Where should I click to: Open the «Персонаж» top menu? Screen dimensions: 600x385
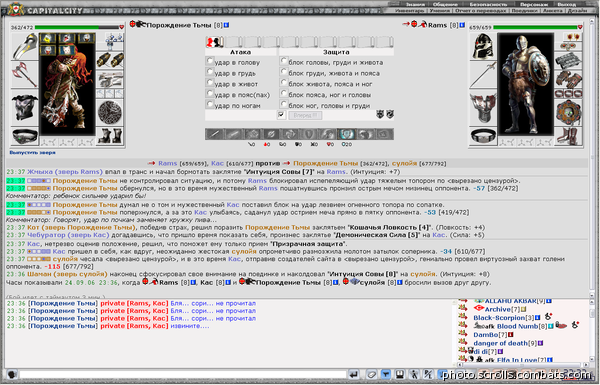533,4
